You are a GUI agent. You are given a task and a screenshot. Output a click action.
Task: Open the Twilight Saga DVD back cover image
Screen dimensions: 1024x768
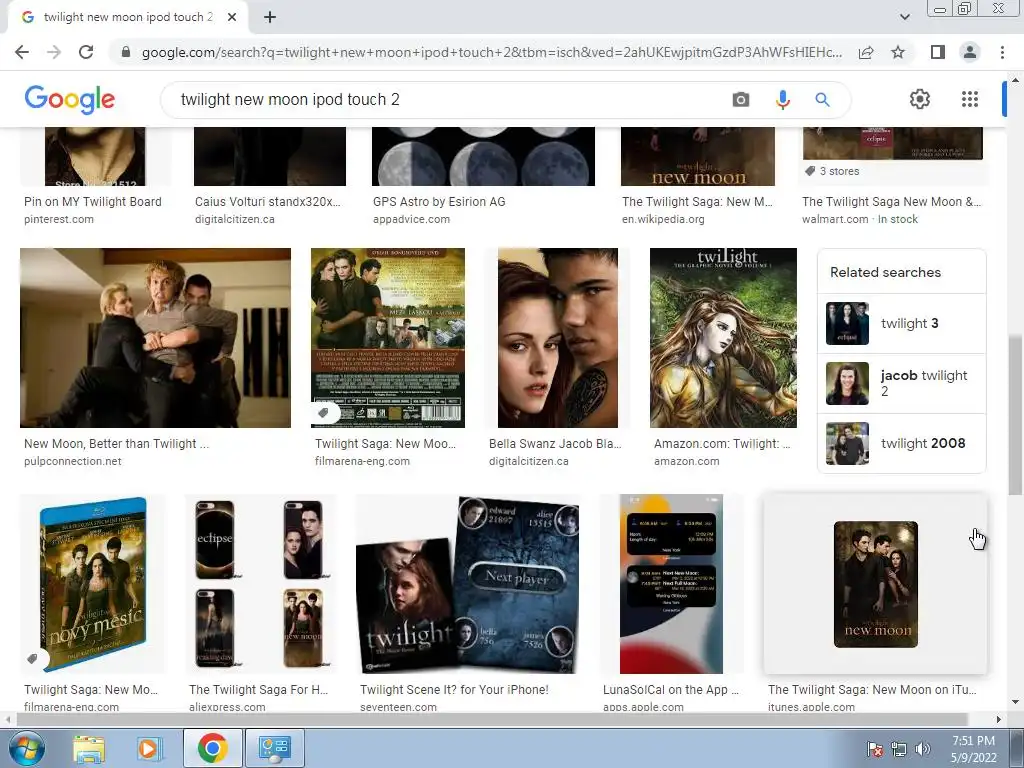coord(388,338)
